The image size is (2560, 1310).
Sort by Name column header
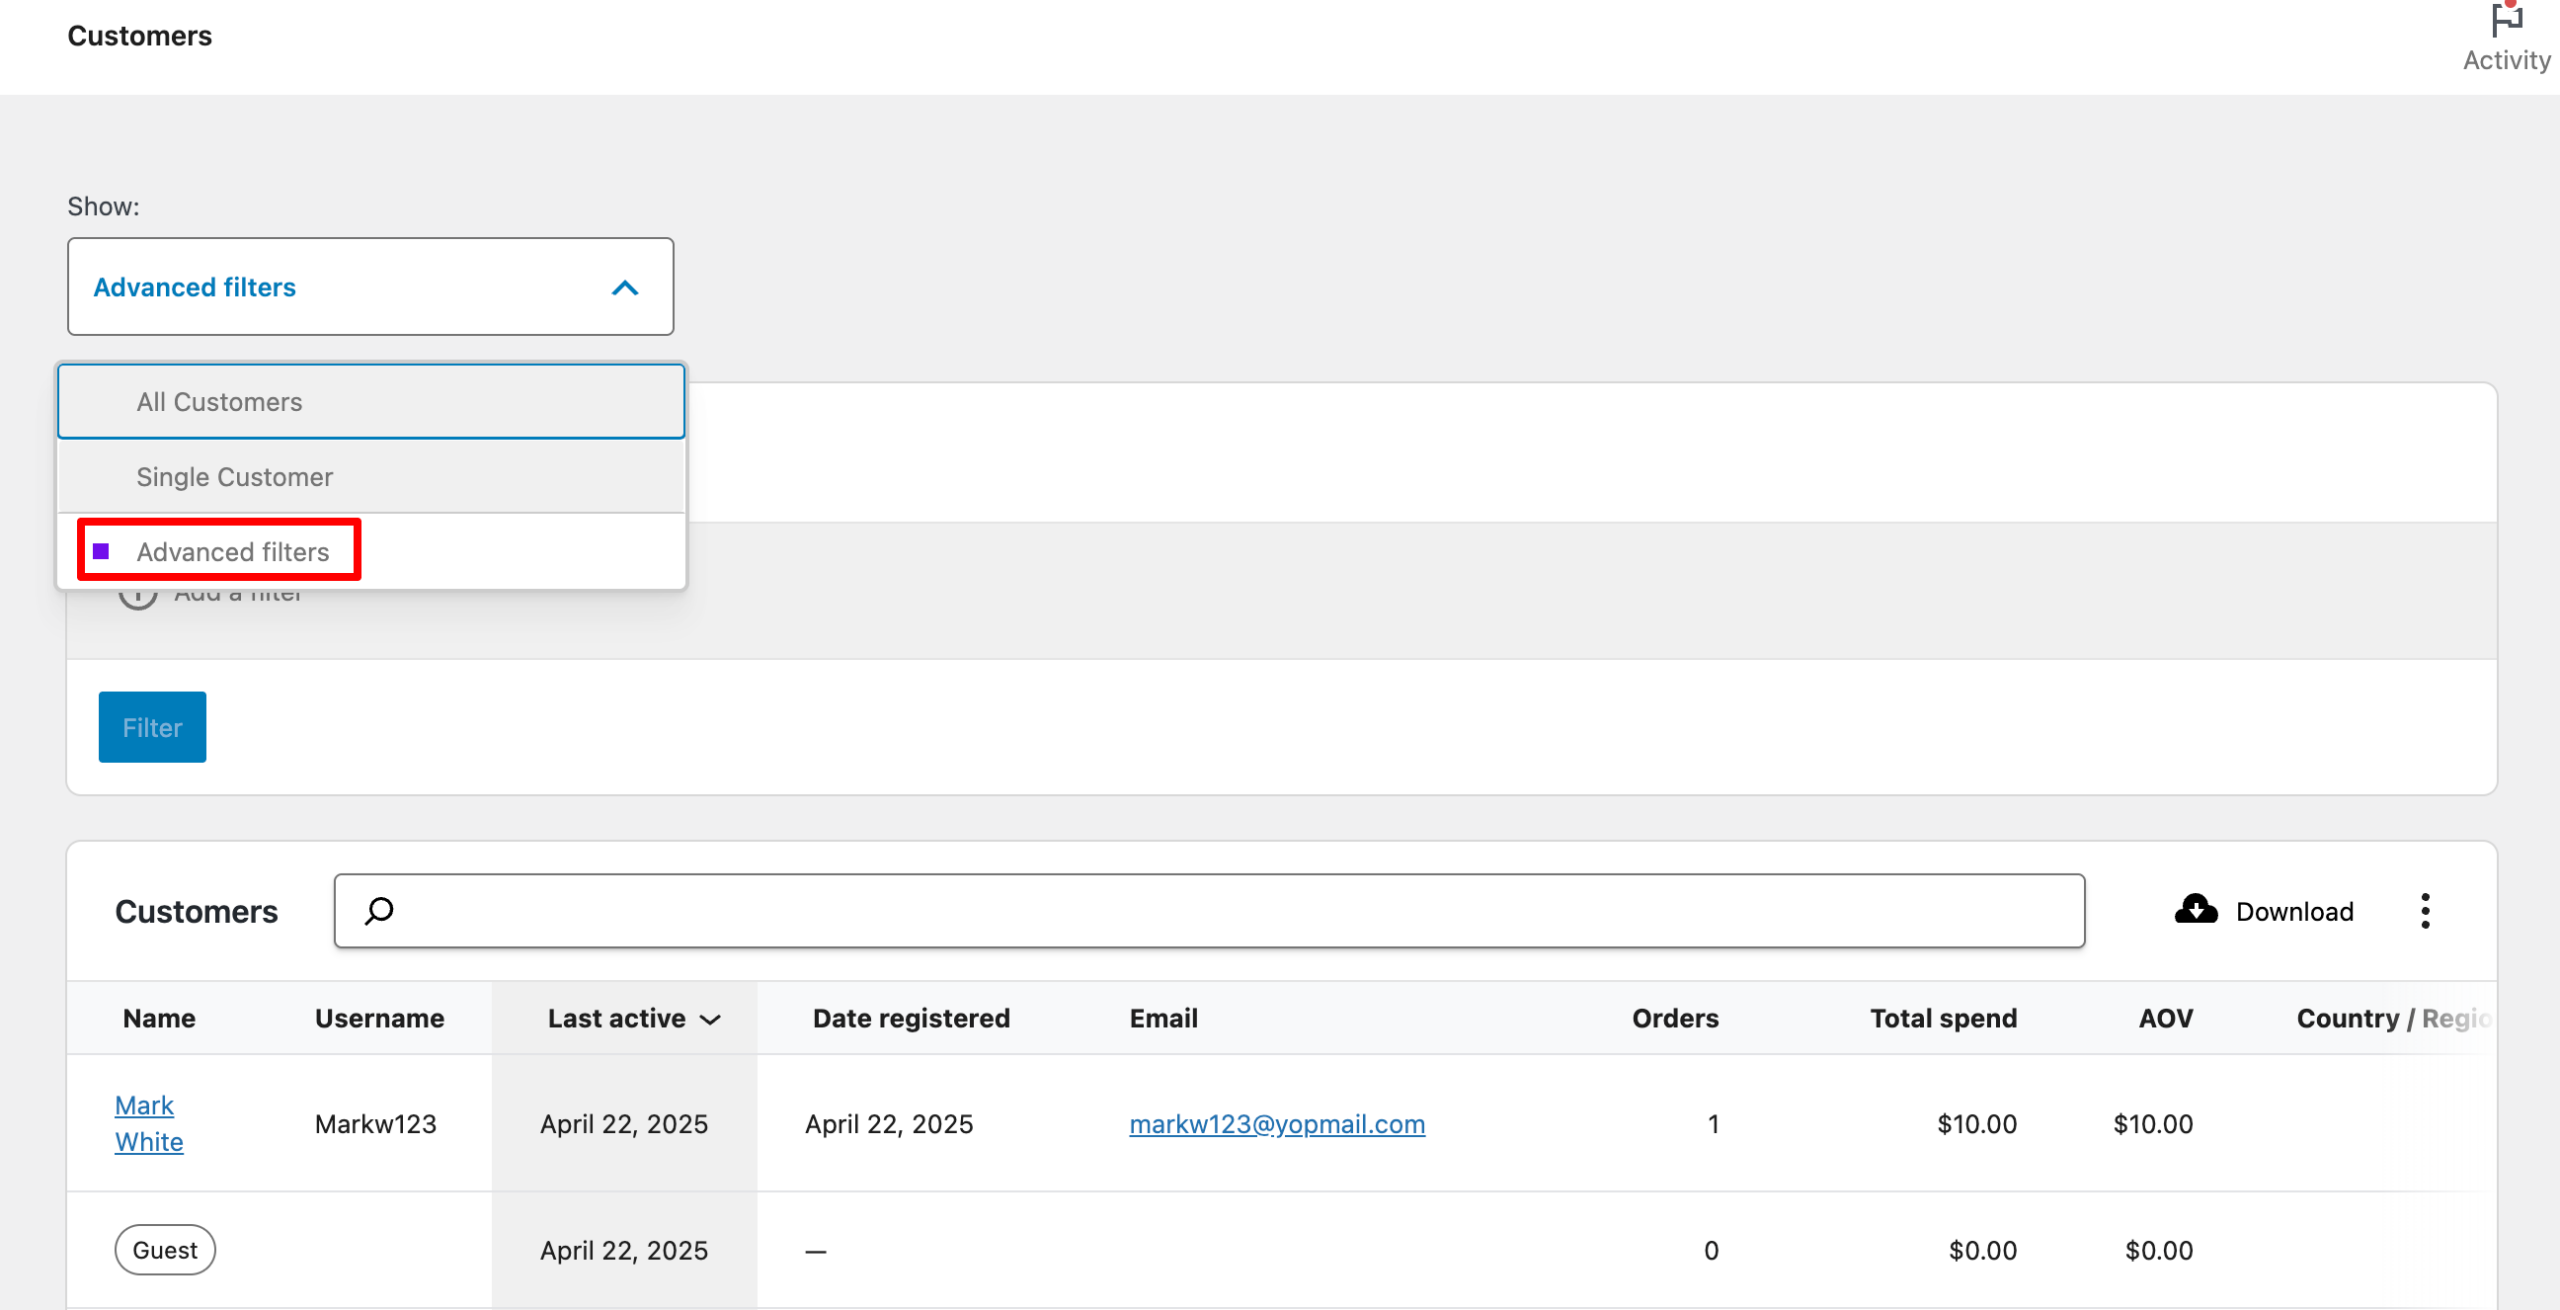coord(159,1018)
